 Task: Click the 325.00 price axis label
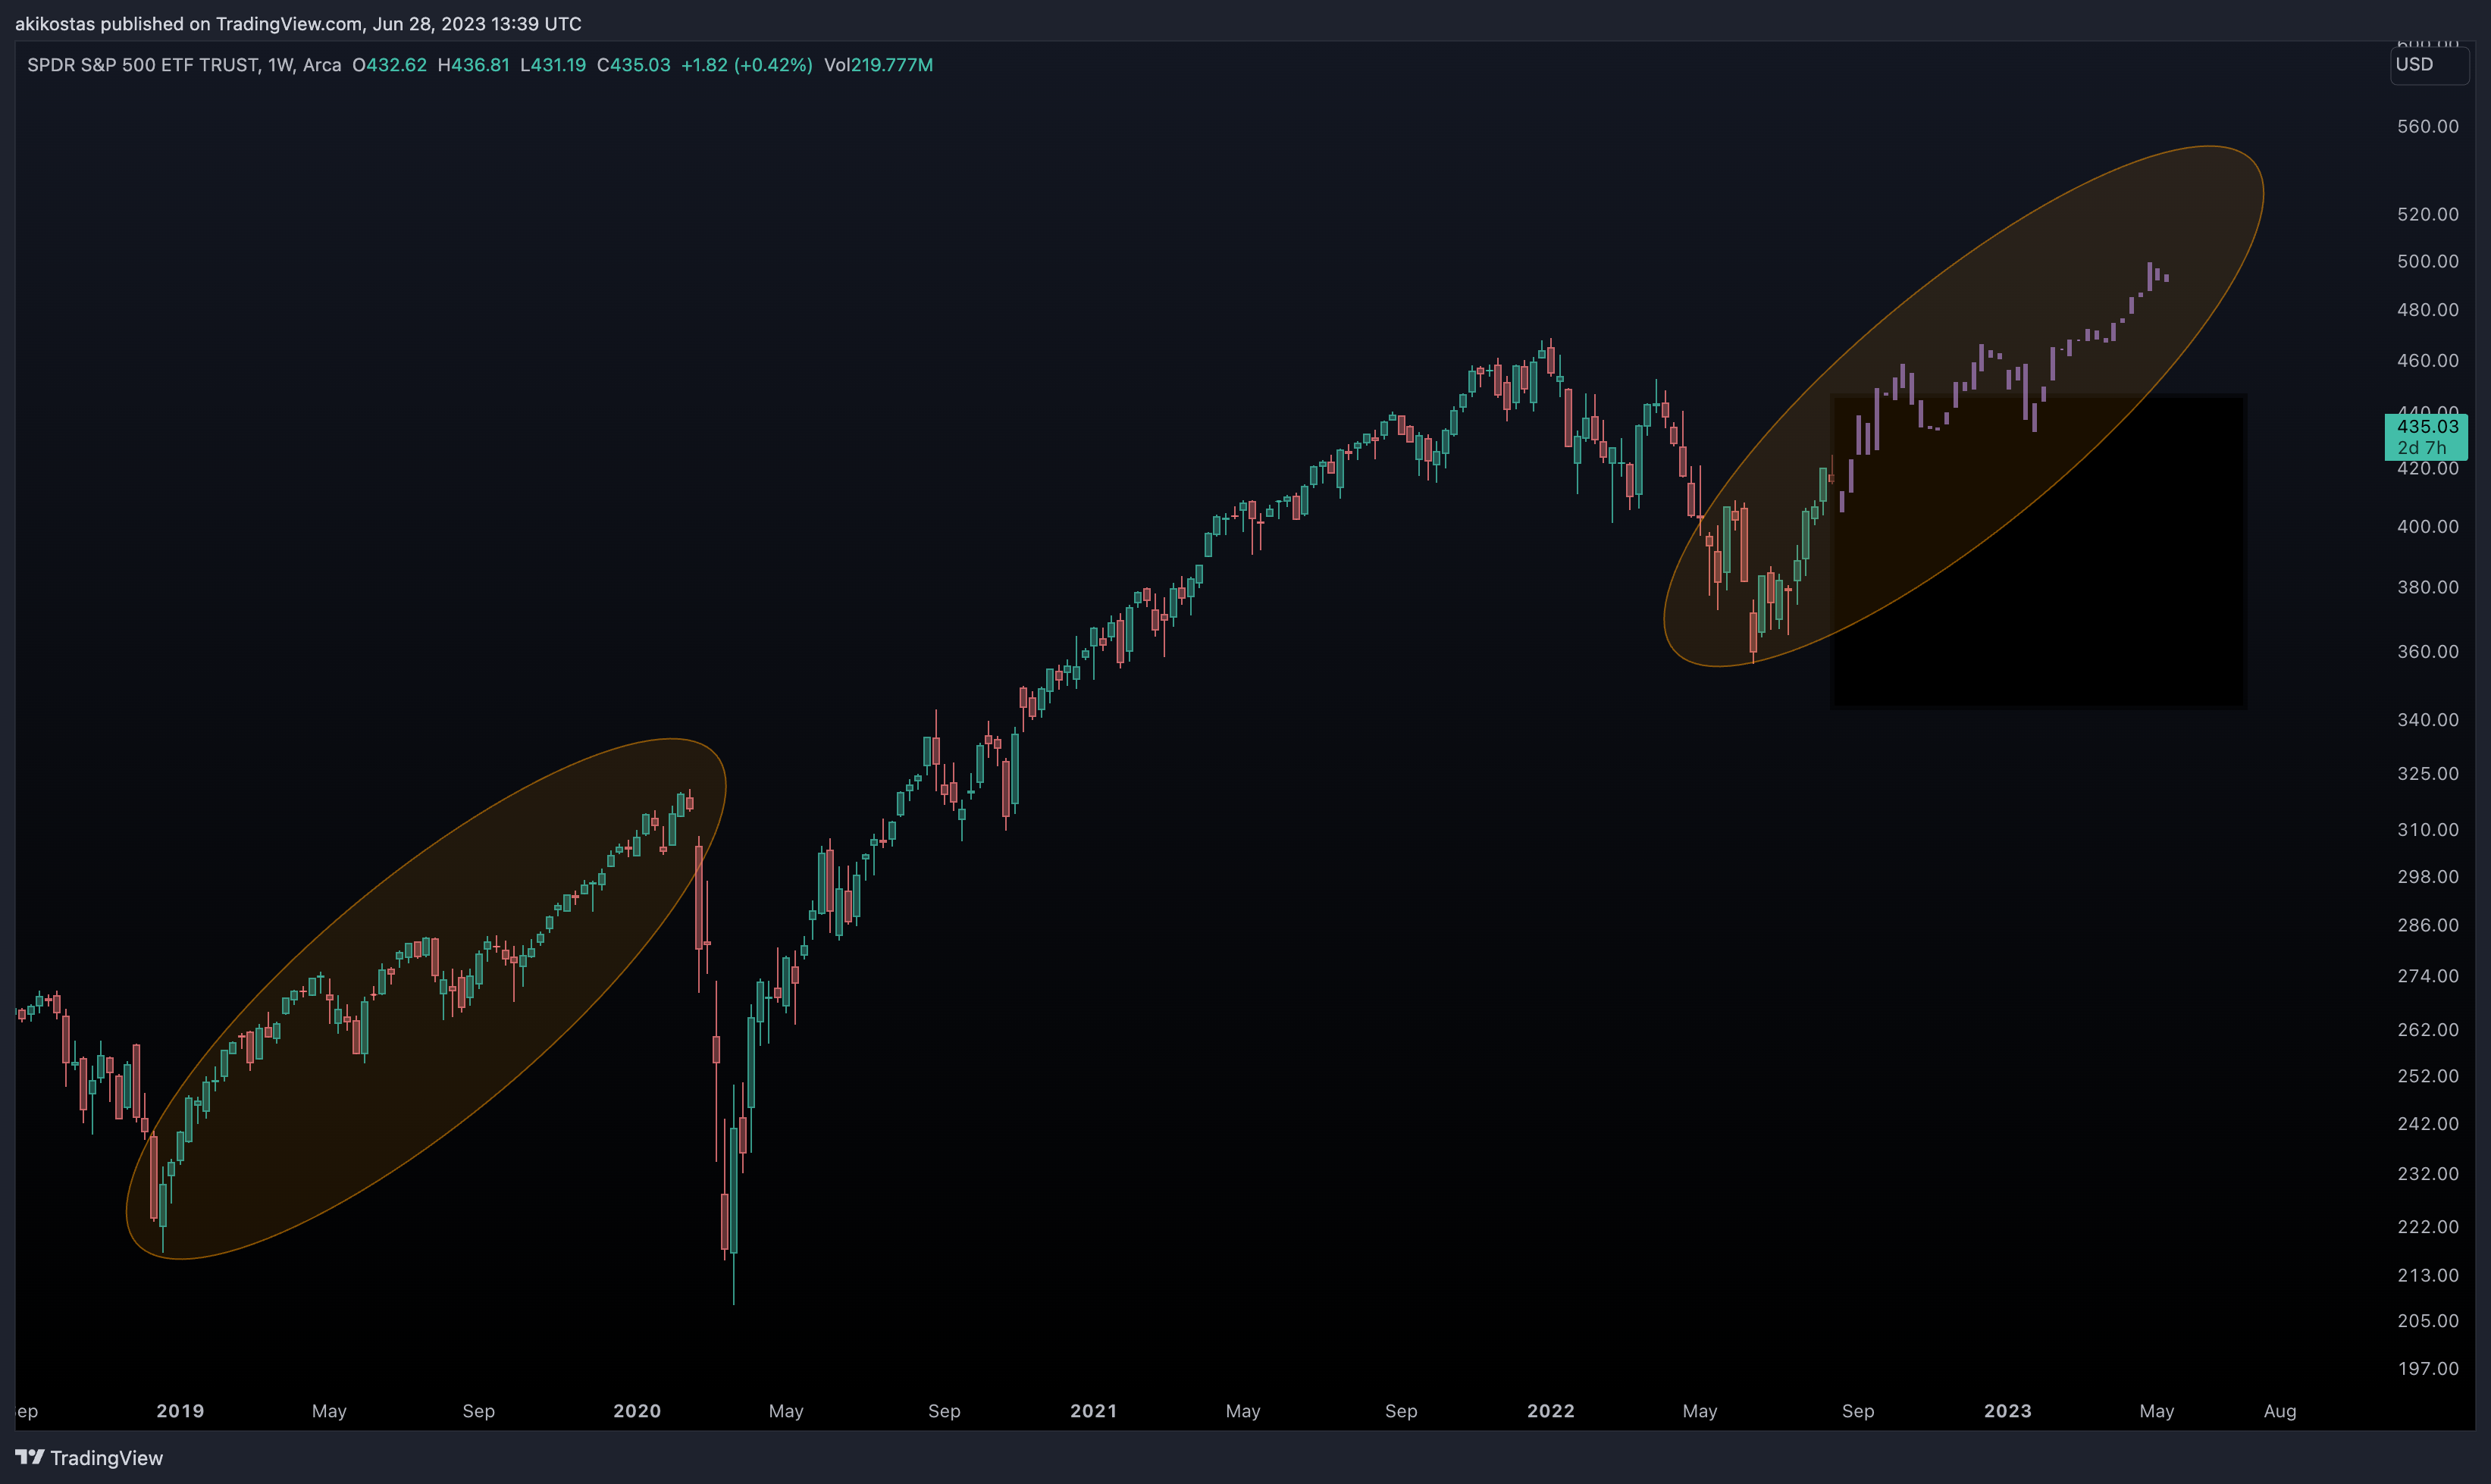point(2427,773)
